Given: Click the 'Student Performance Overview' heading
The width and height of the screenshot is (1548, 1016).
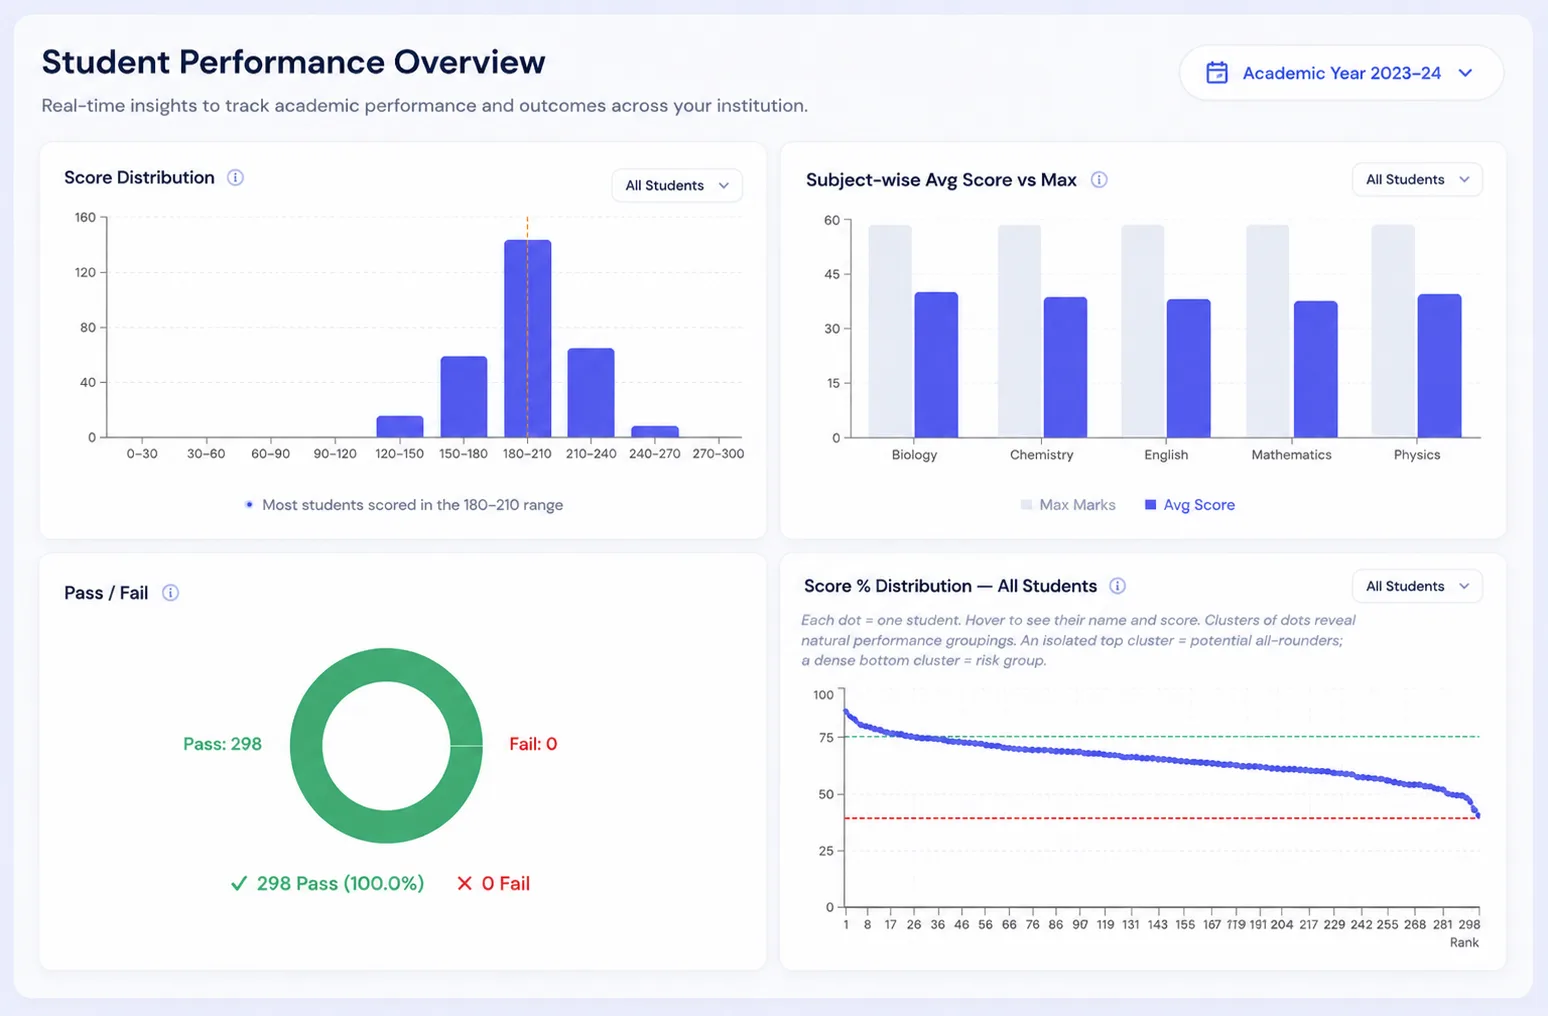Looking at the screenshot, I should click(293, 62).
